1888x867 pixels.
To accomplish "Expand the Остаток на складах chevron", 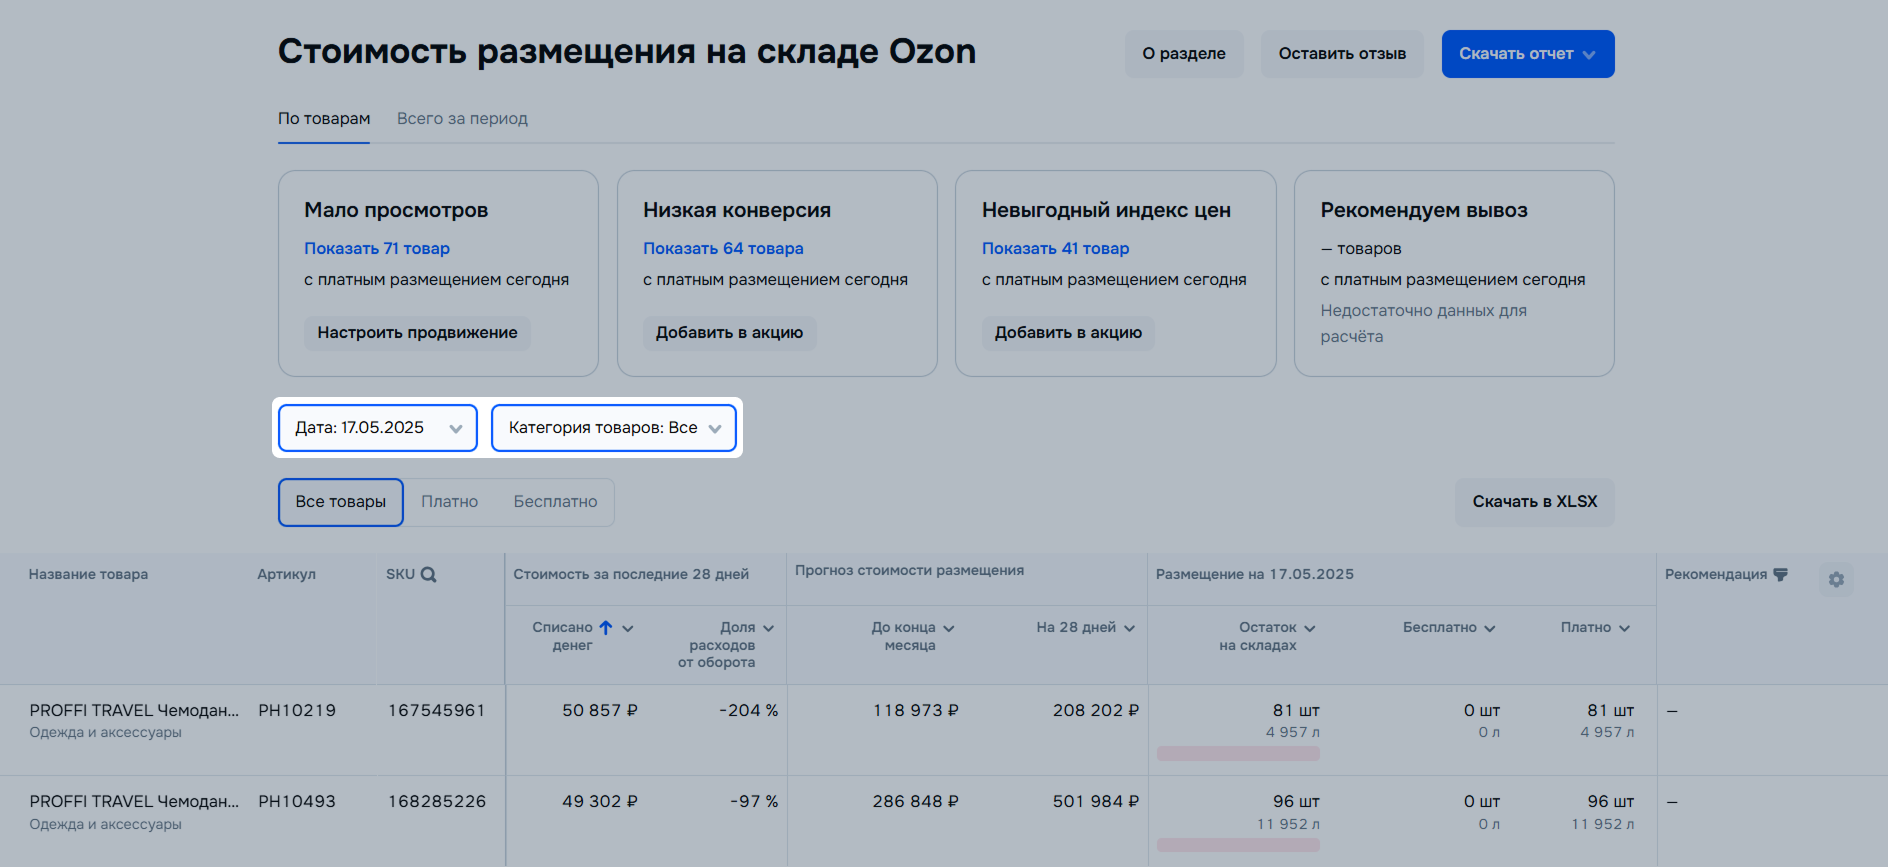I will coord(1310,628).
